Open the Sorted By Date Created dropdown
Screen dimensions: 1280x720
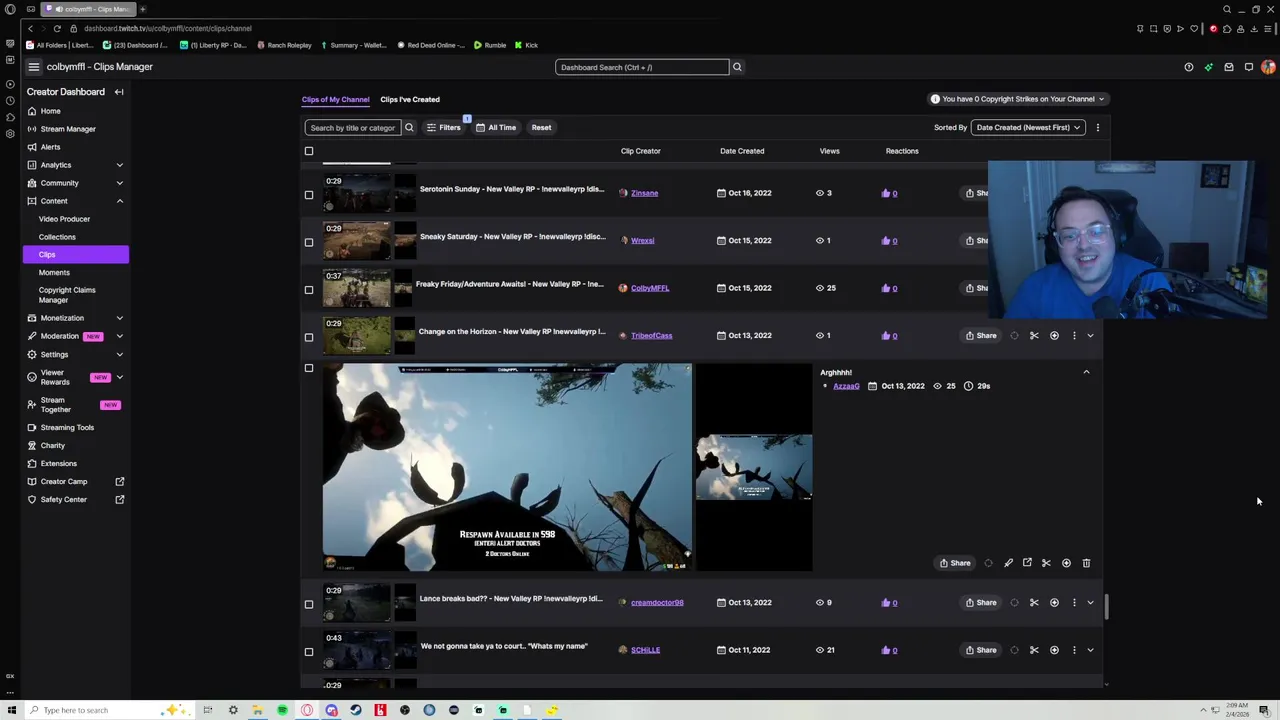click(x=1028, y=127)
